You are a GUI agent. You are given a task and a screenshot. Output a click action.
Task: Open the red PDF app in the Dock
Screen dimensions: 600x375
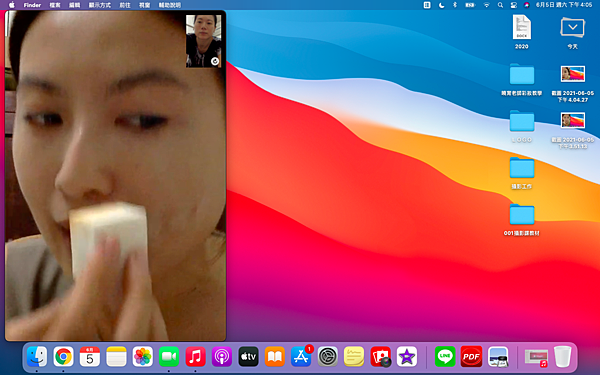pyautogui.click(x=471, y=357)
